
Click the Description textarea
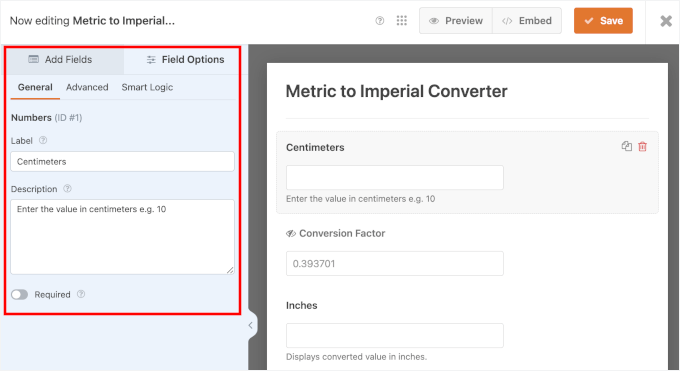tap(122, 237)
